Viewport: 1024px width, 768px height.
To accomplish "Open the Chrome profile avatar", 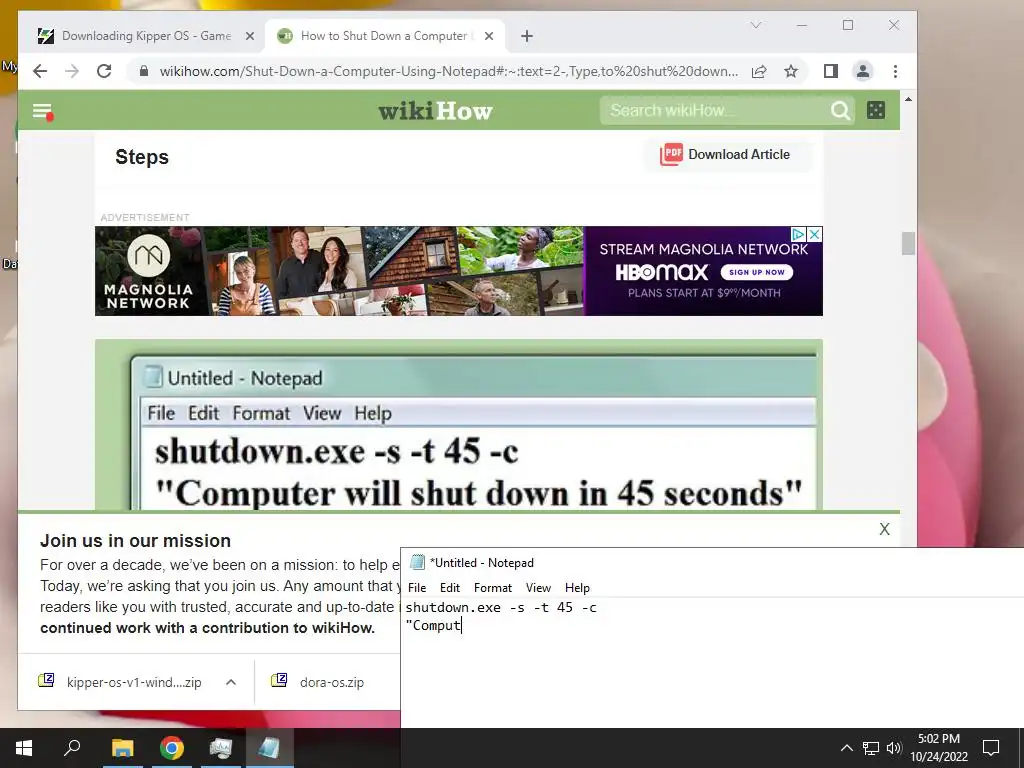I will (863, 71).
